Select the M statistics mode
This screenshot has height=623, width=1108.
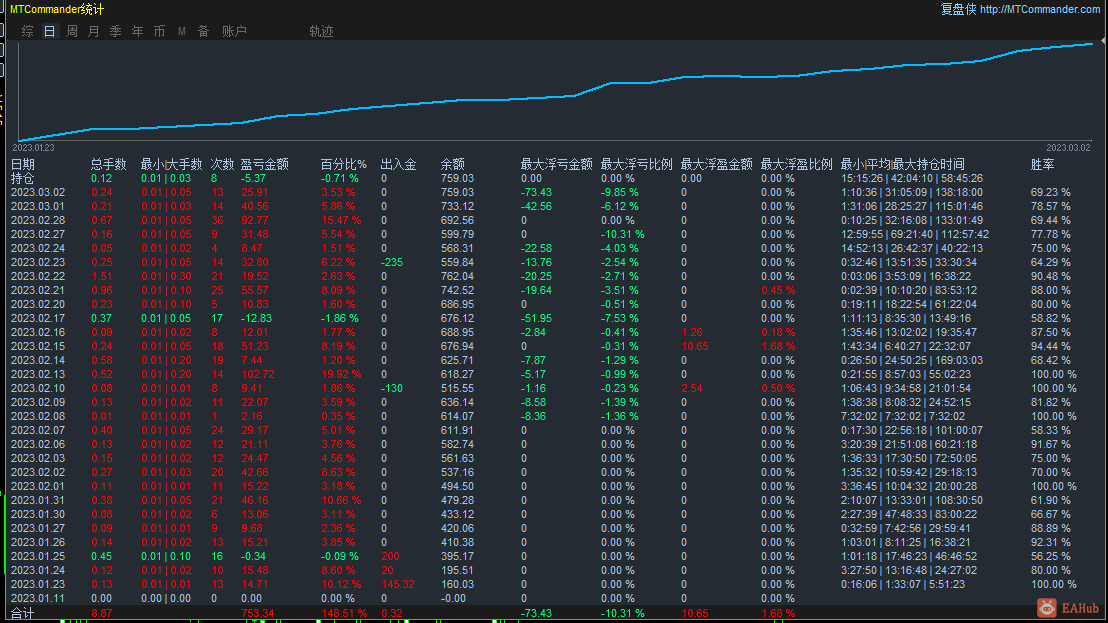click(181, 30)
